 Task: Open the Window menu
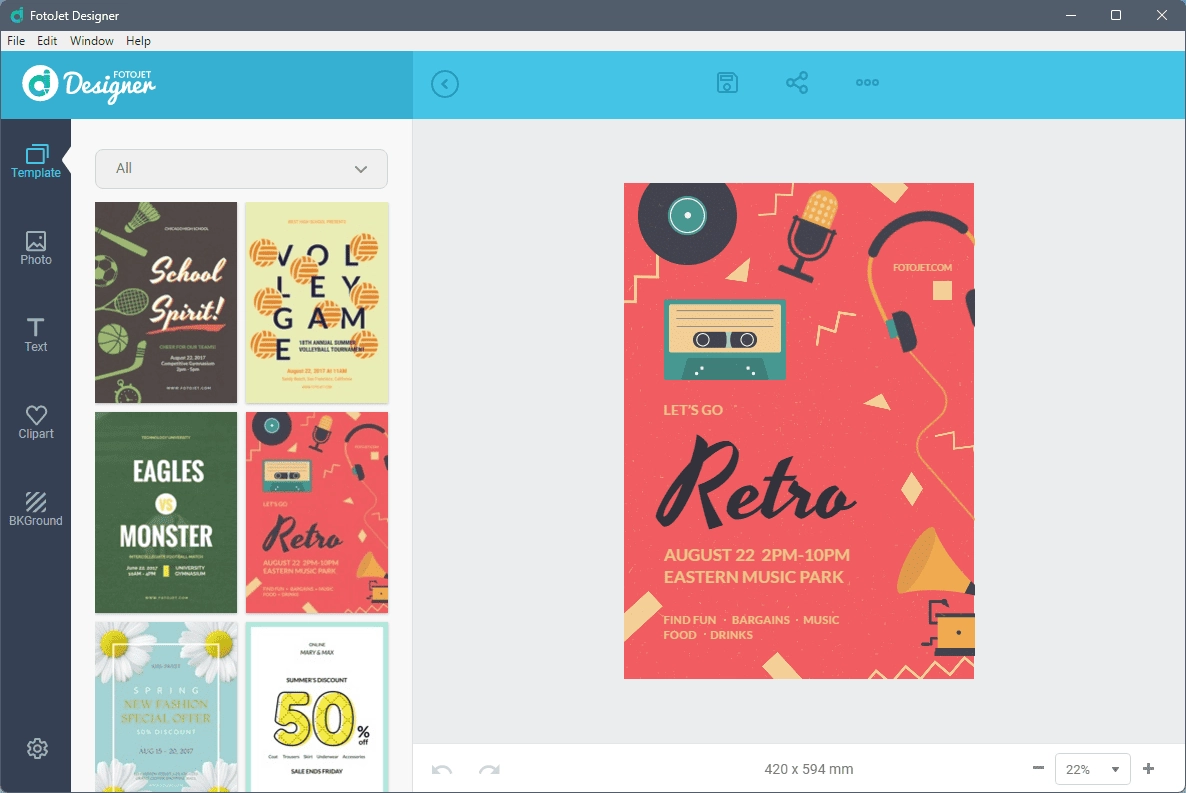[92, 41]
